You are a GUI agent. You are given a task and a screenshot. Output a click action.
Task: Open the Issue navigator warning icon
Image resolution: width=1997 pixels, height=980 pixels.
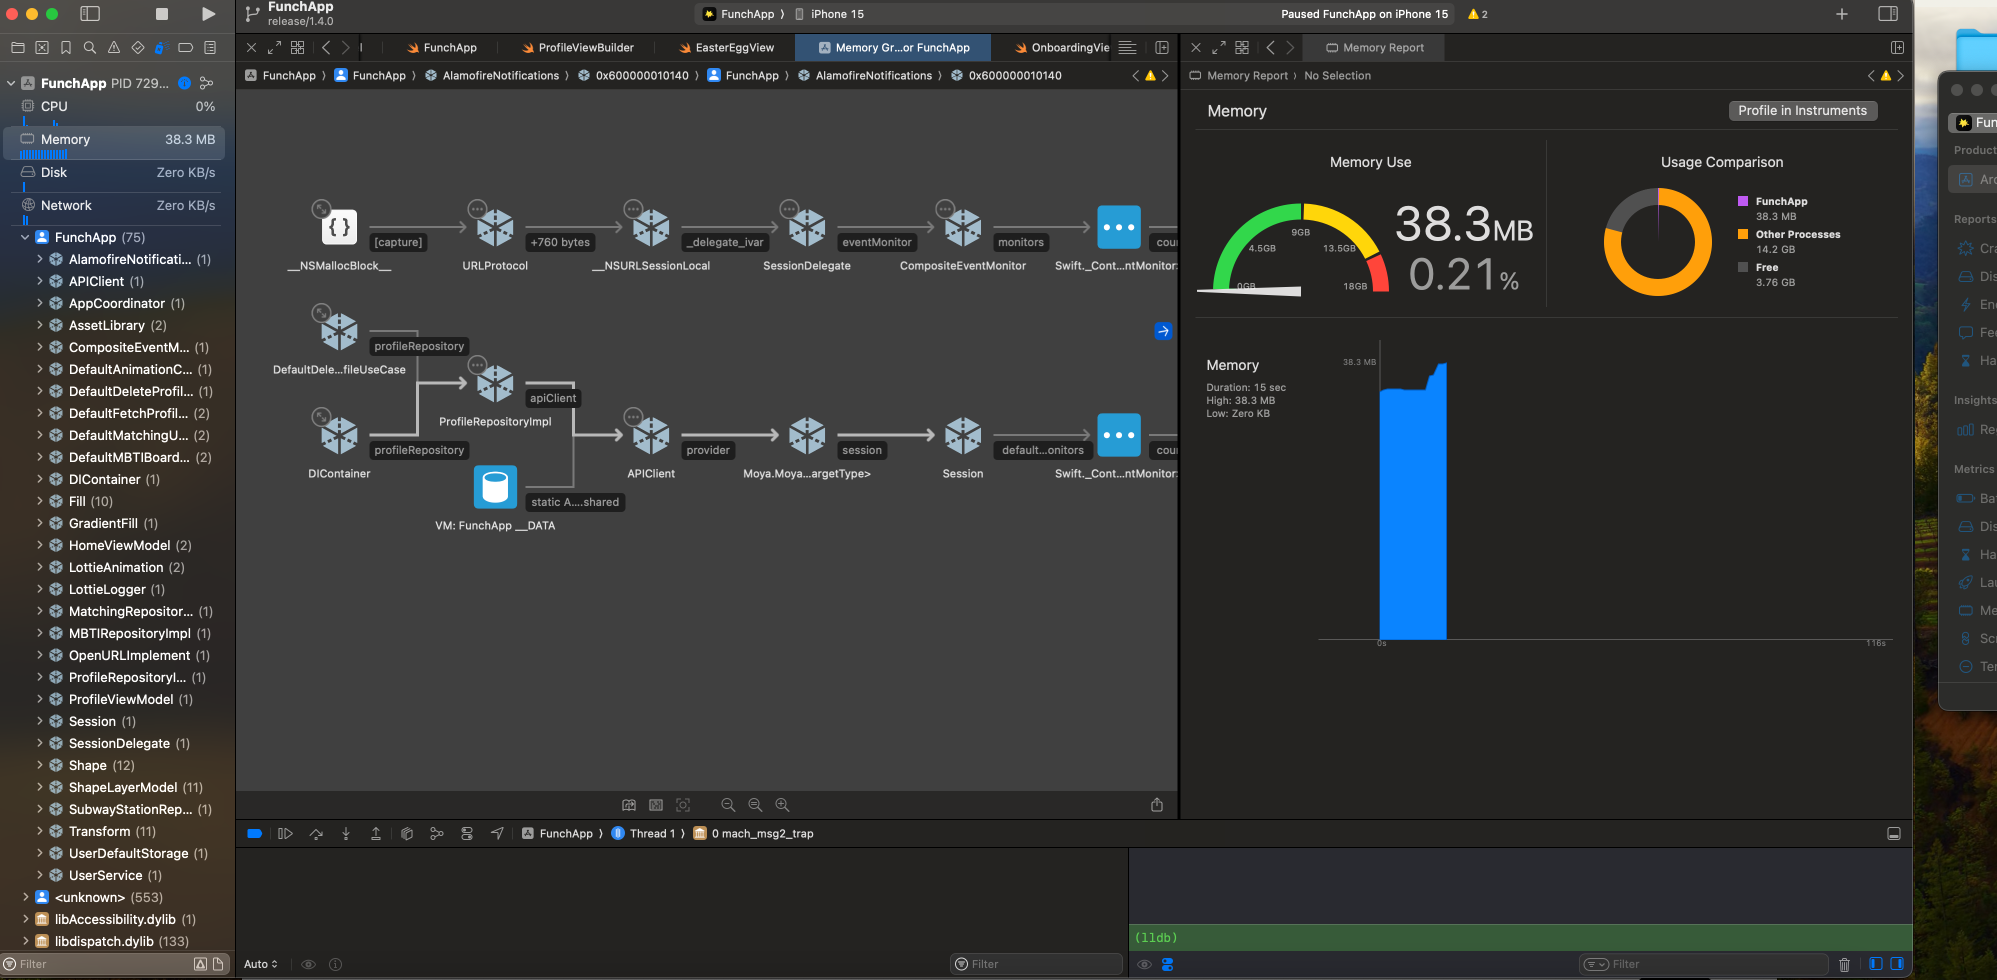(114, 47)
